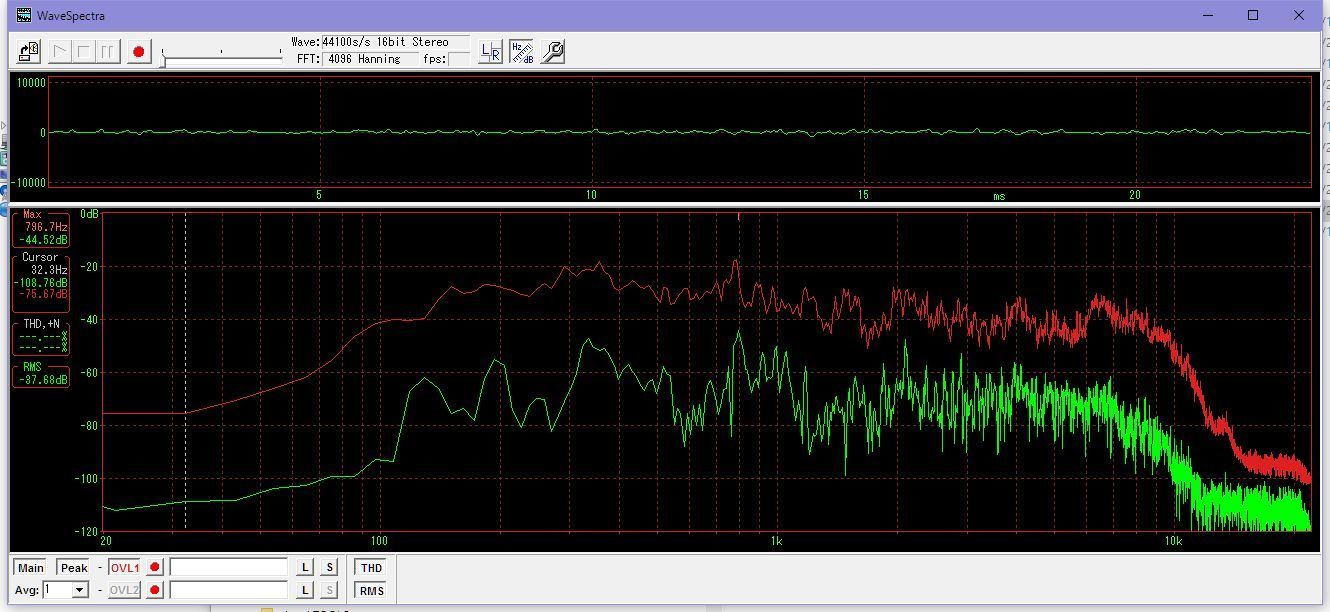The image size is (1330, 612).
Task: Click the 0dB label on spectrum axis
Action: coord(89,214)
